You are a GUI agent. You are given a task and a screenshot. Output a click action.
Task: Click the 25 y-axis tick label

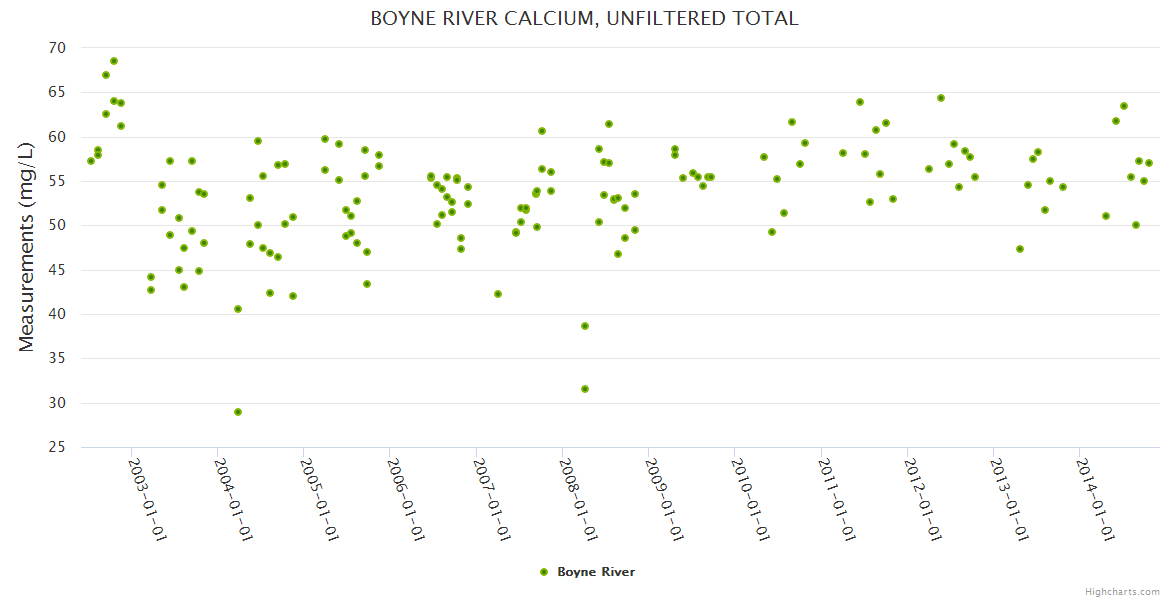click(57, 447)
